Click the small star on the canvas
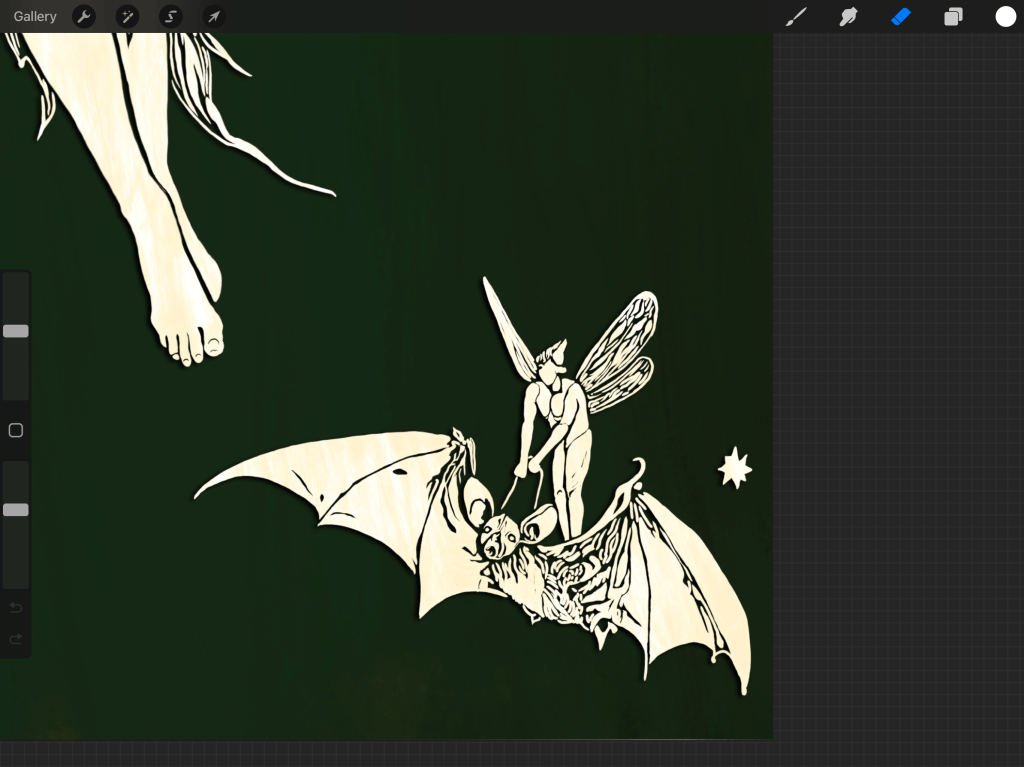The image size is (1024, 767). [735, 468]
